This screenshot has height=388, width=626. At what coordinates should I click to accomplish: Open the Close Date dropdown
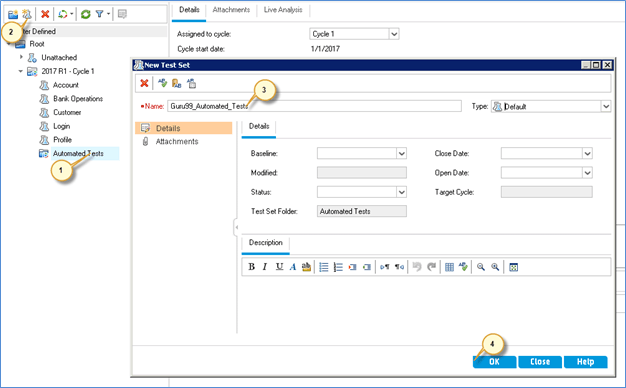[587, 153]
